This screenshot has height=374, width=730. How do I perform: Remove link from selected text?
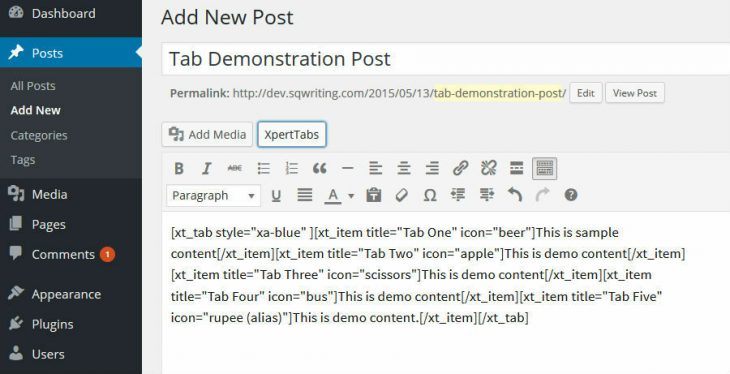click(488, 168)
